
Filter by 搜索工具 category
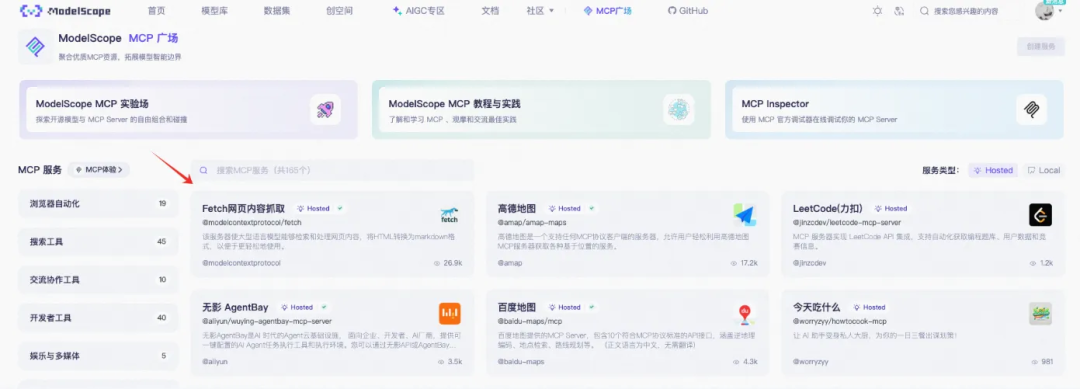pyautogui.click(x=98, y=242)
